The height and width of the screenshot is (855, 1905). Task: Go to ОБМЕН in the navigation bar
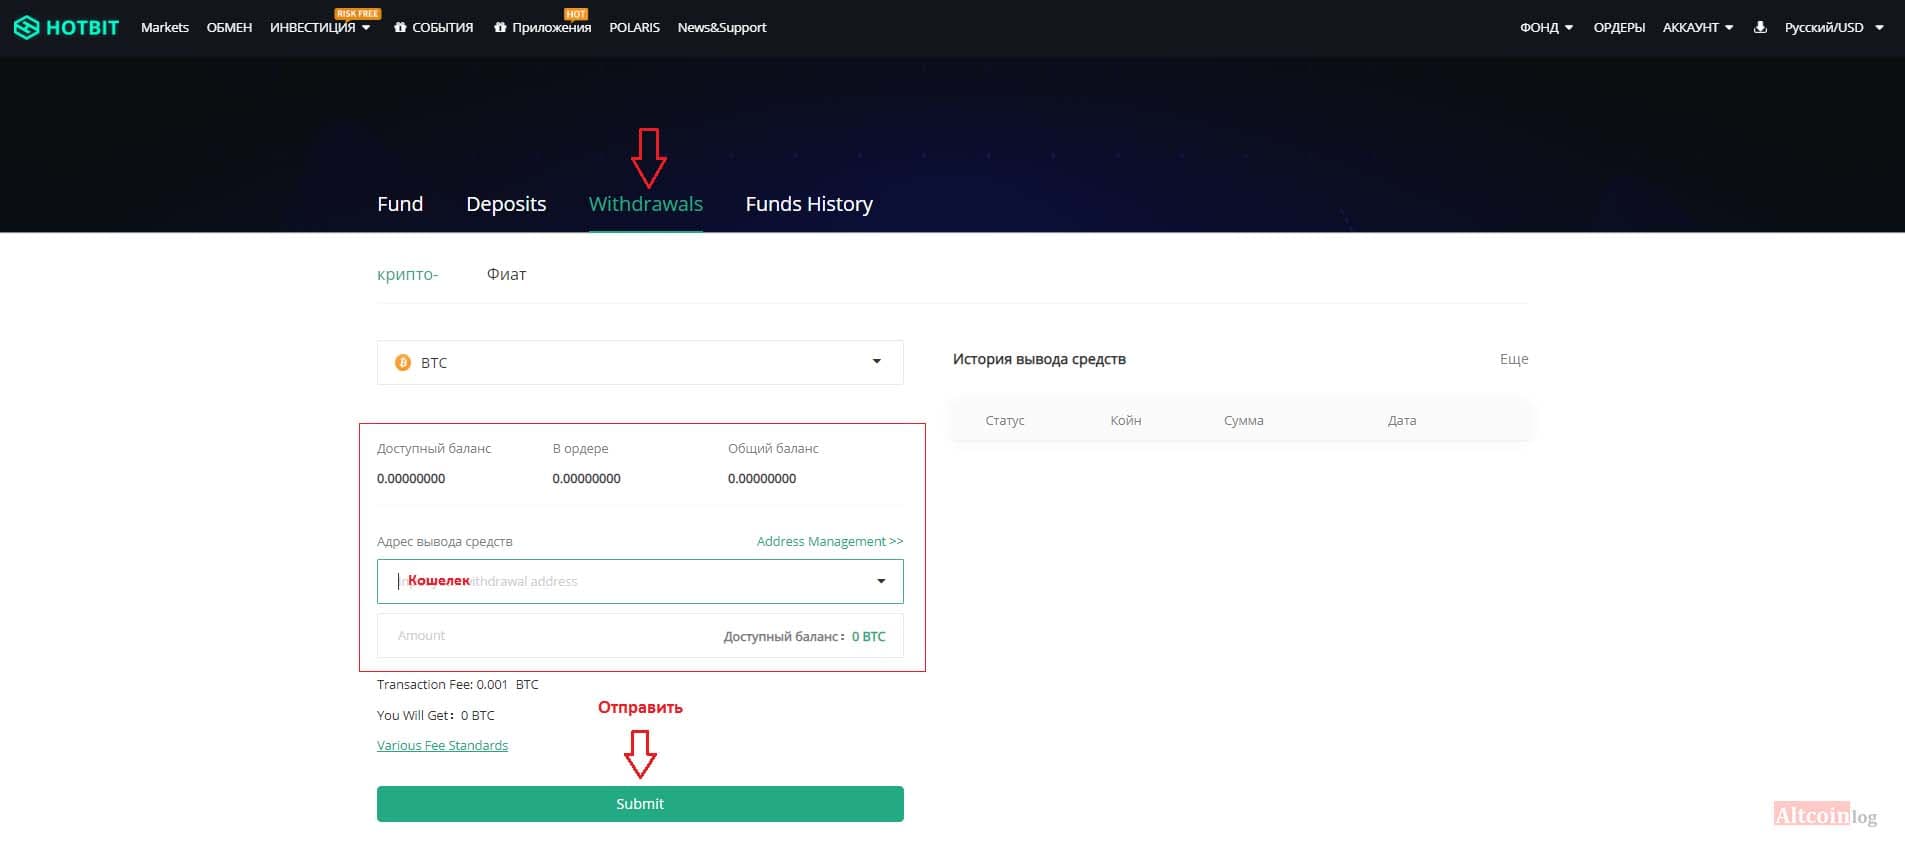click(x=229, y=28)
